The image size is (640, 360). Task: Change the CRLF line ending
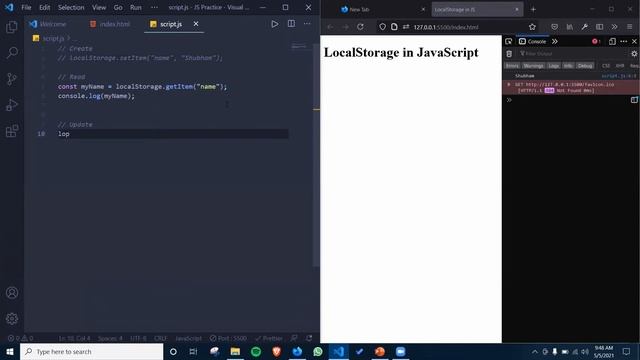click(160, 338)
